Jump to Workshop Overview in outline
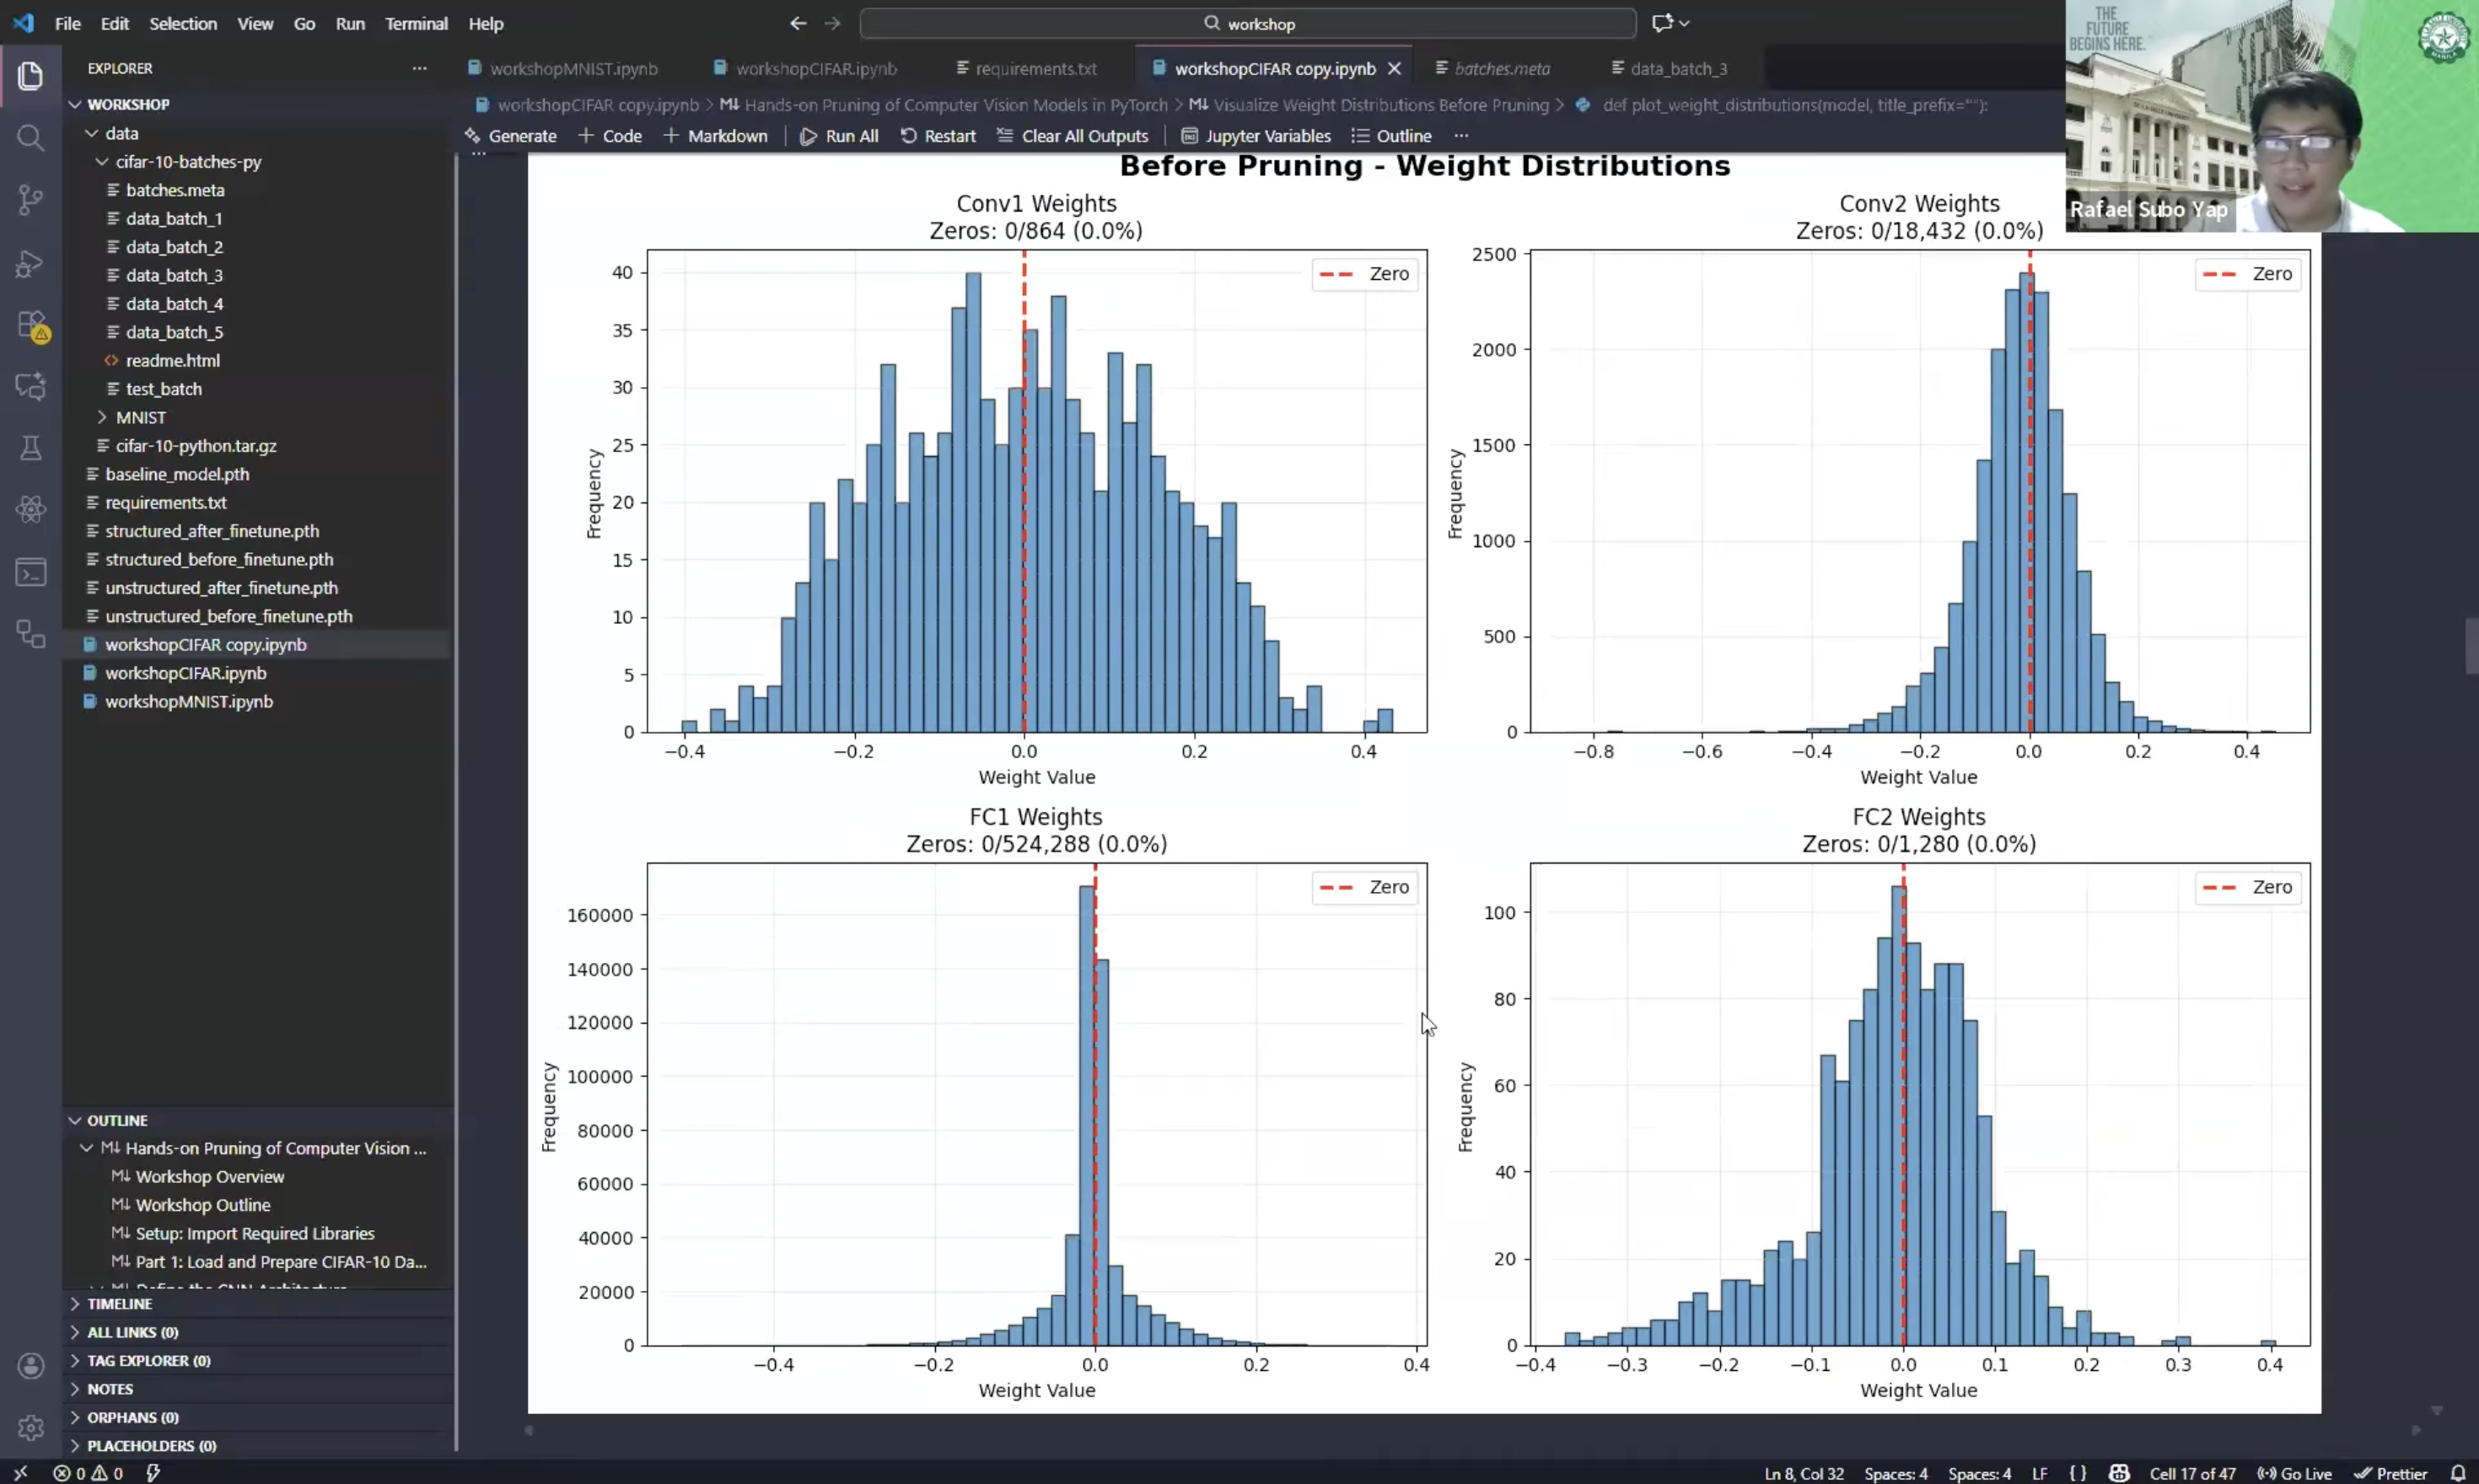2479x1484 pixels. click(x=210, y=1177)
